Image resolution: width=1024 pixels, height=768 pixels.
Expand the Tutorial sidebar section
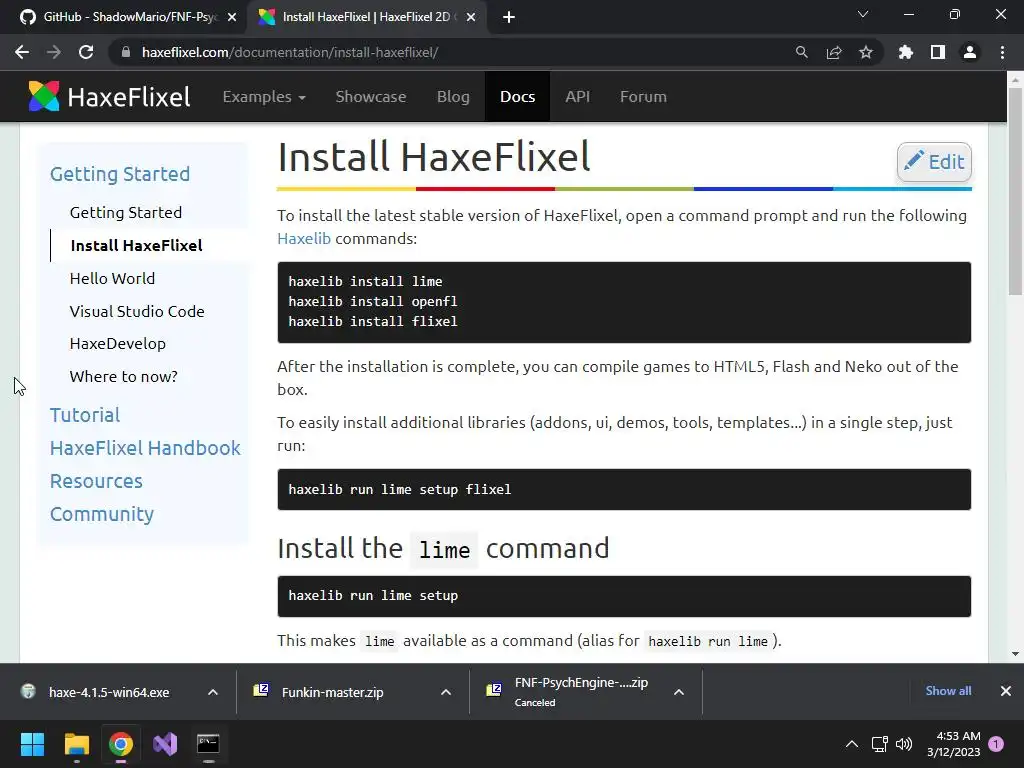[85, 415]
